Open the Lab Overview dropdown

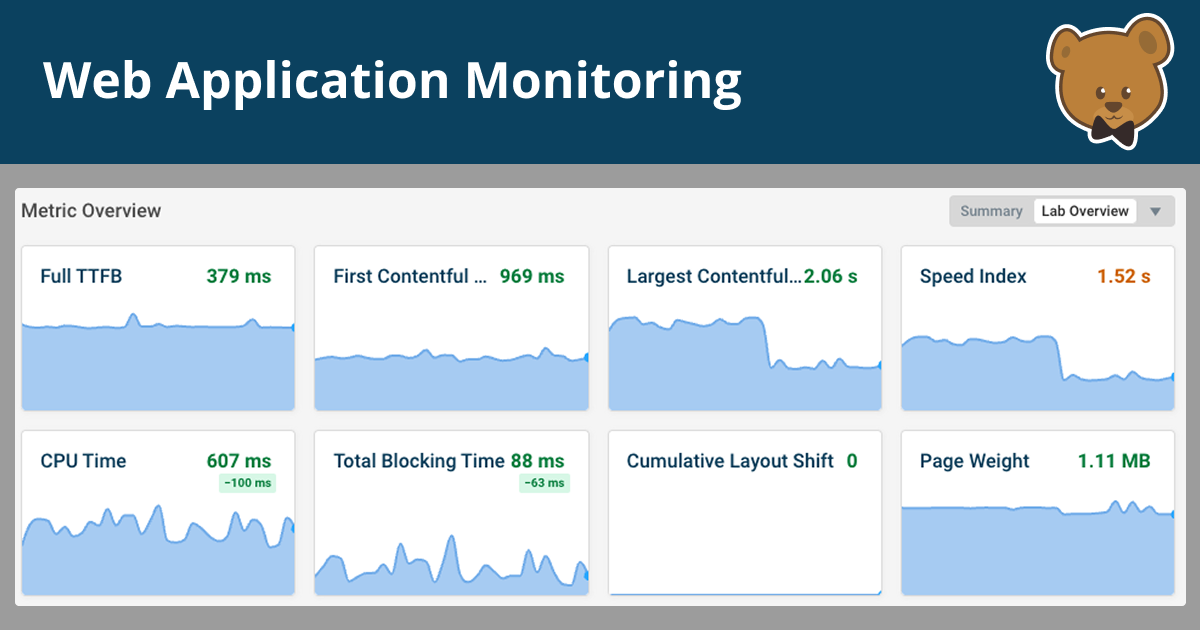pyautogui.click(x=1084, y=211)
